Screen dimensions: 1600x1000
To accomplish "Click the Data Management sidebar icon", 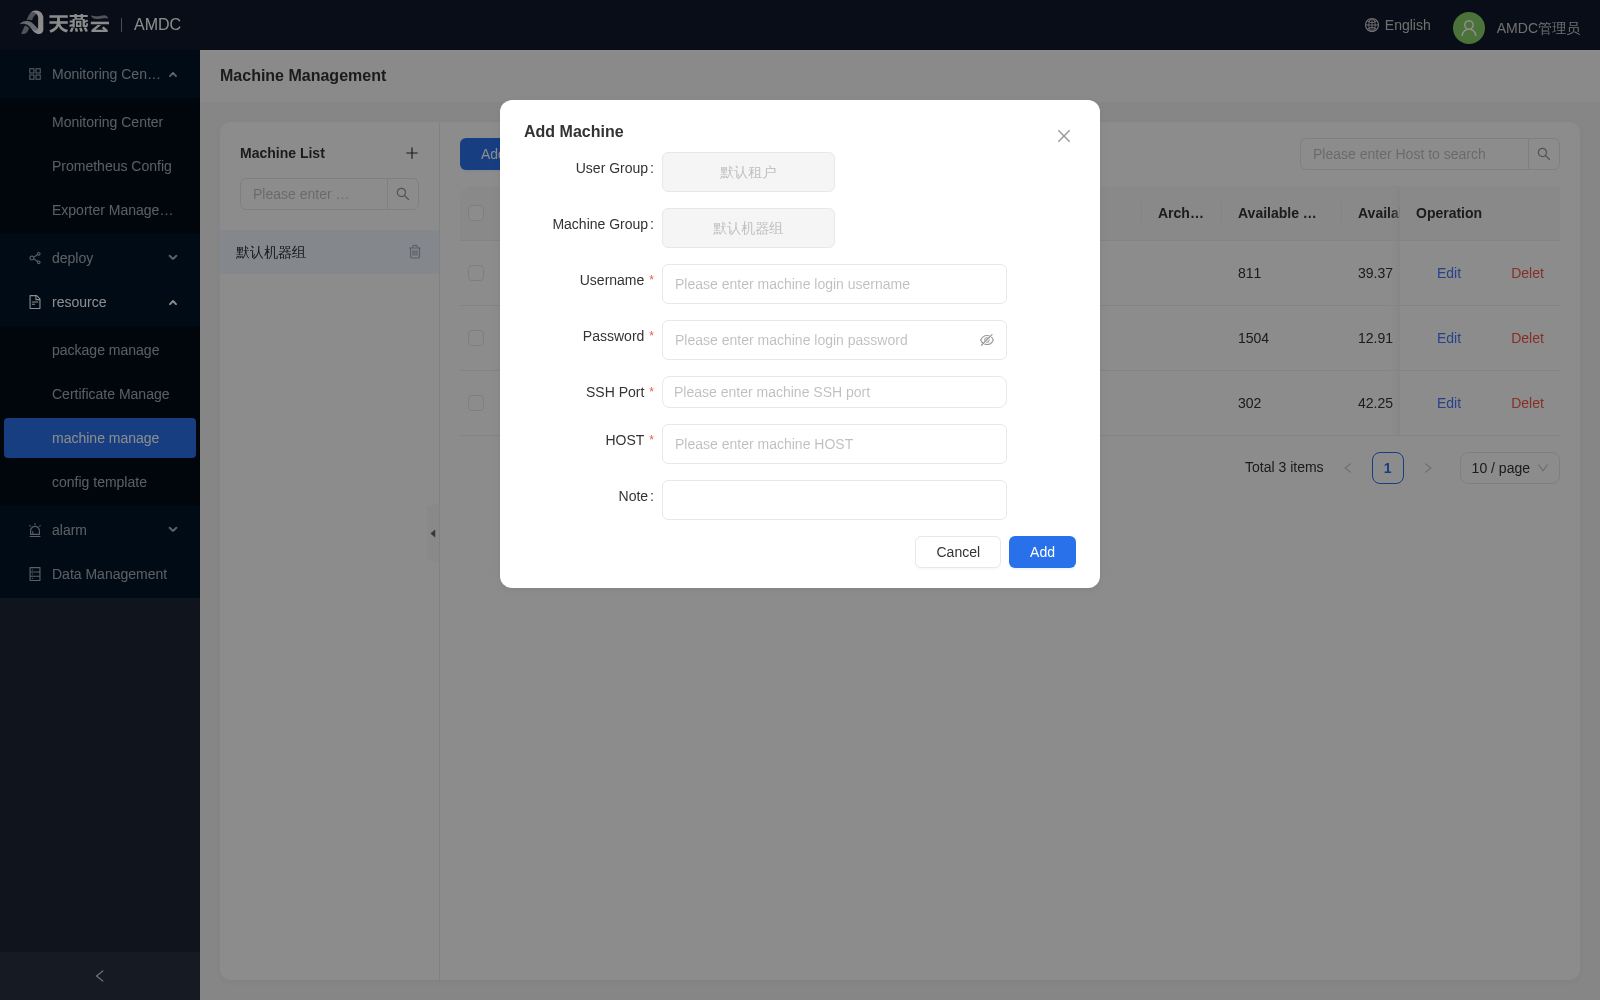I will pyautogui.click(x=35, y=574).
